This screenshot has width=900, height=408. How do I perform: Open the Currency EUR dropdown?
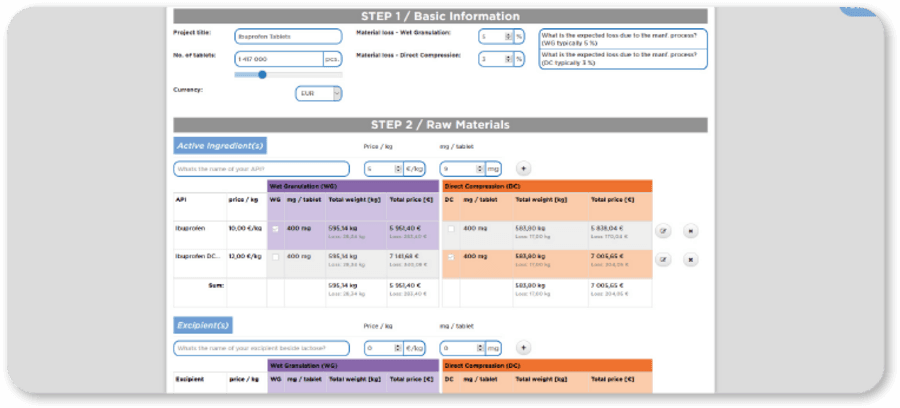click(319, 93)
